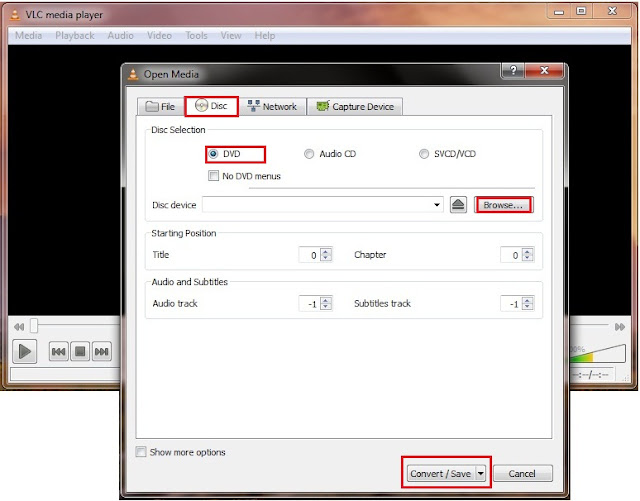Screen dimensions: 640x501
Task: Click the Play button in VLC player
Action: coord(24,351)
